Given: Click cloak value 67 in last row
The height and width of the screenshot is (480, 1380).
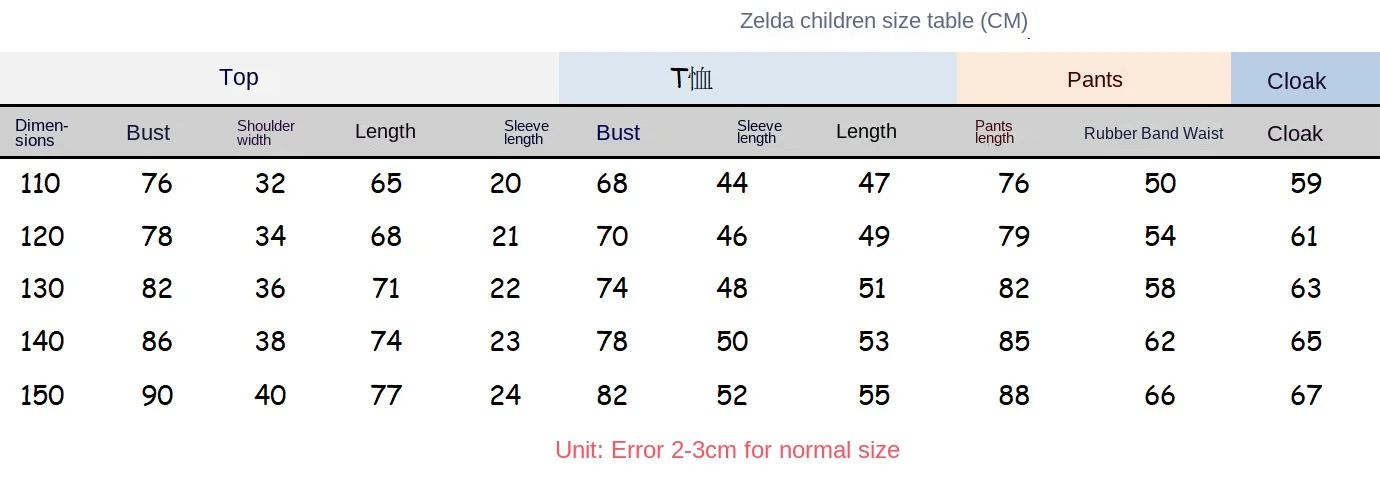Looking at the screenshot, I should coord(1306,395).
